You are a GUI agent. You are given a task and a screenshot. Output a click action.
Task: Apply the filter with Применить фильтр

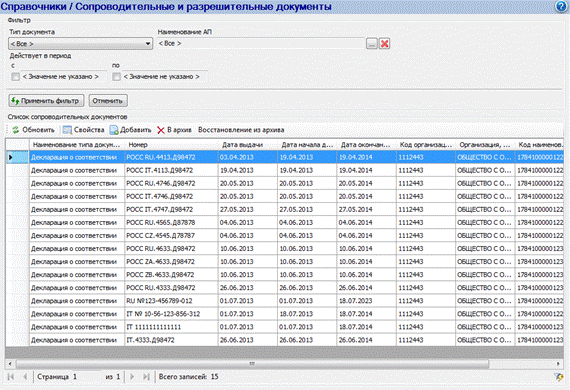pos(46,101)
